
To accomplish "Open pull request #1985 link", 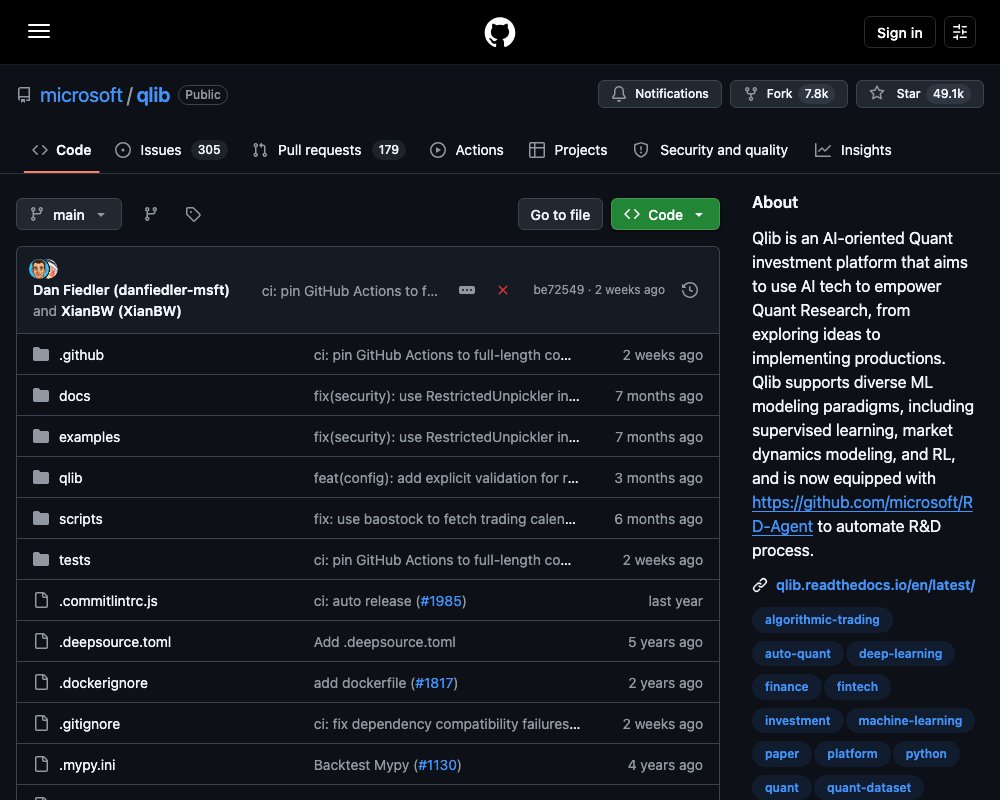I will pyautogui.click(x=441, y=601).
